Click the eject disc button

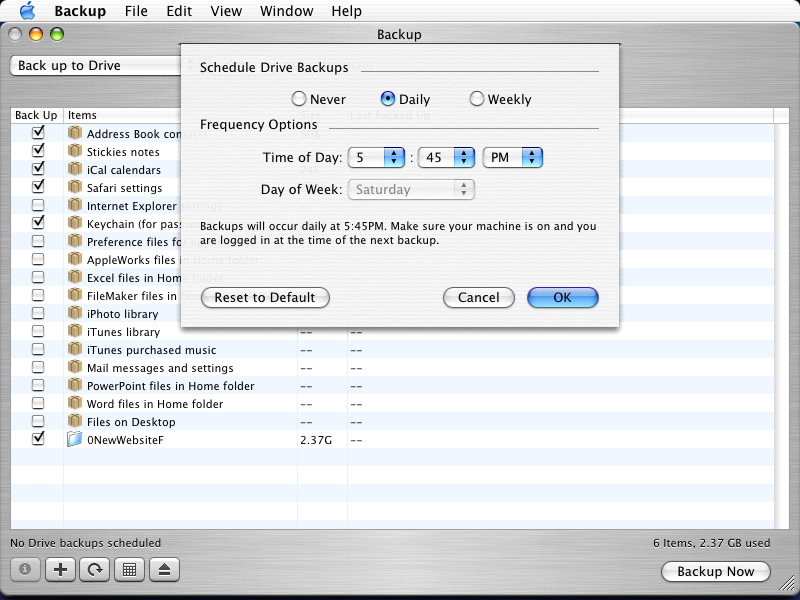164,569
